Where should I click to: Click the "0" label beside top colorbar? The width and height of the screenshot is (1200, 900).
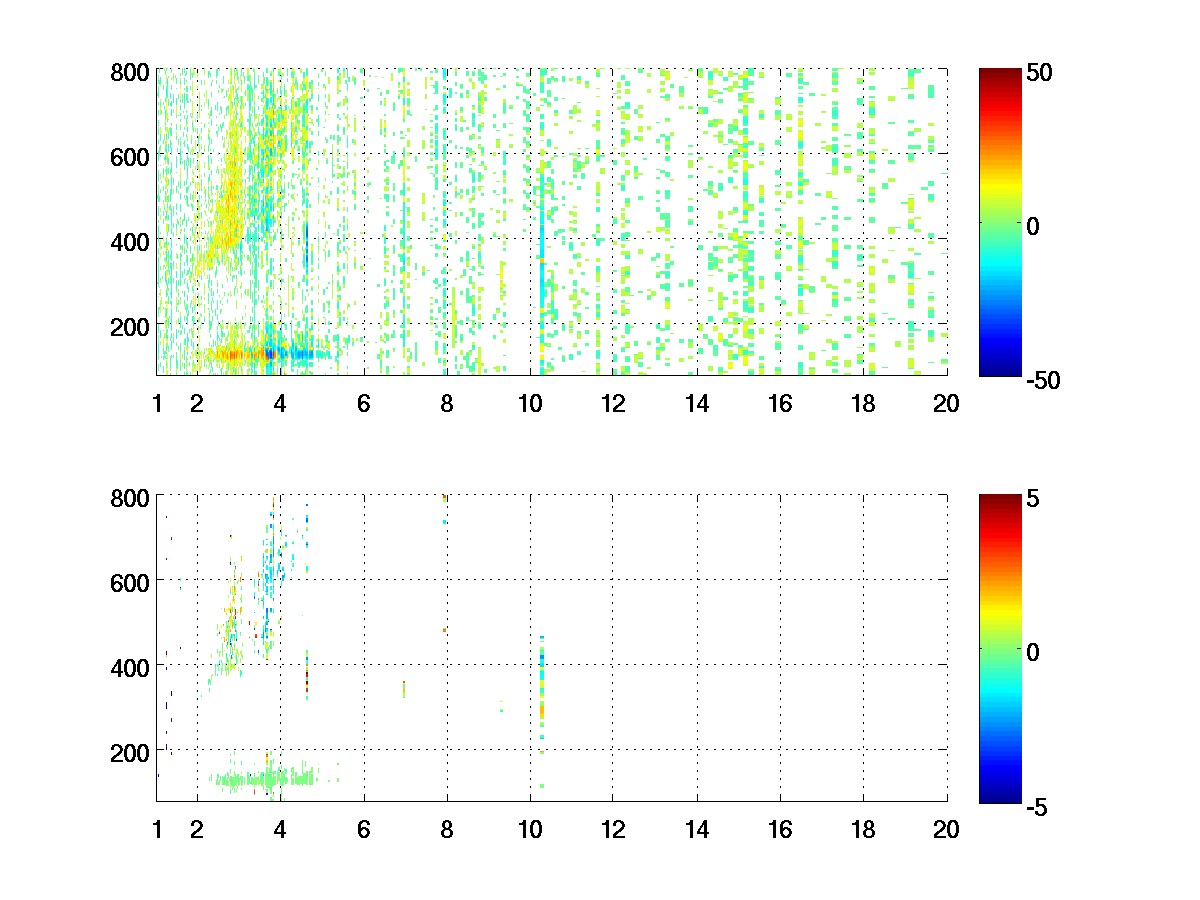tap(1034, 226)
